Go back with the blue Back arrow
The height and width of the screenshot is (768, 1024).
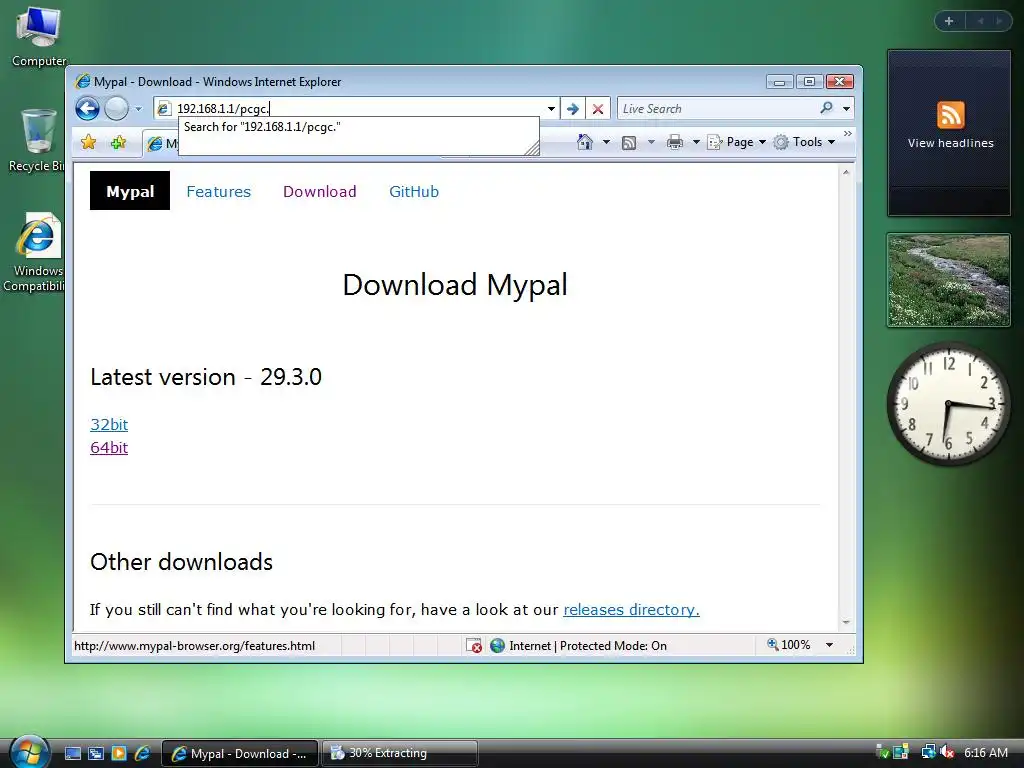(88, 108)
